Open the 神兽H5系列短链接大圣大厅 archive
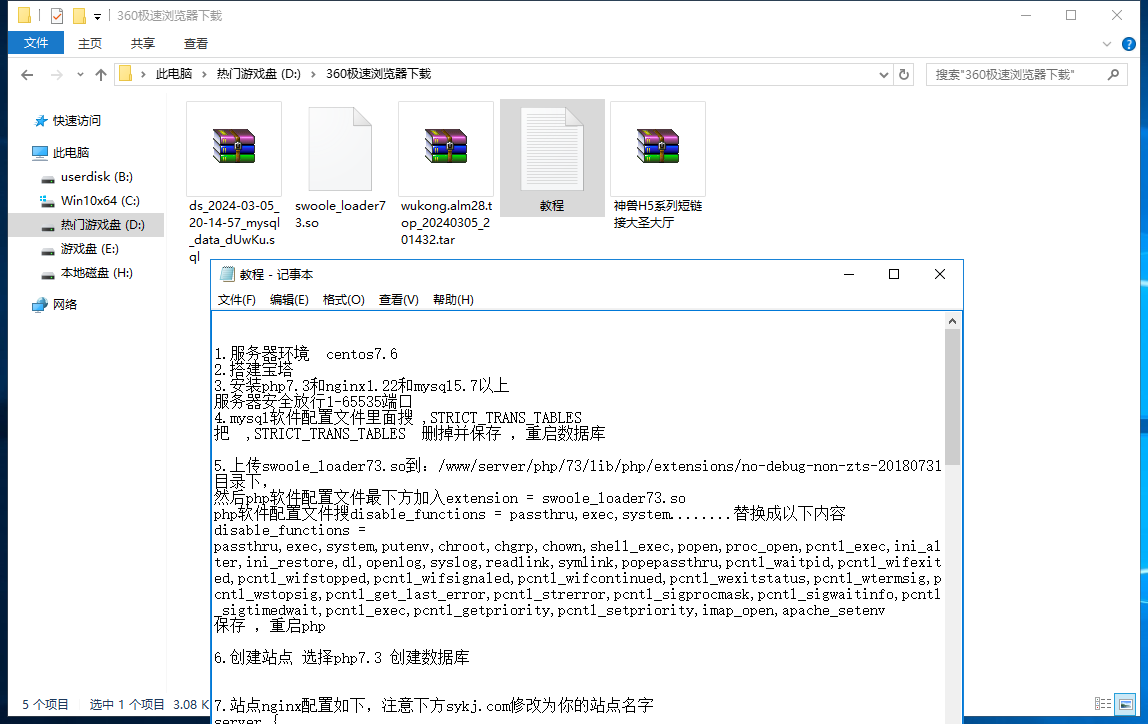Screen dimensions: 1148x724 tap(658, 146)
